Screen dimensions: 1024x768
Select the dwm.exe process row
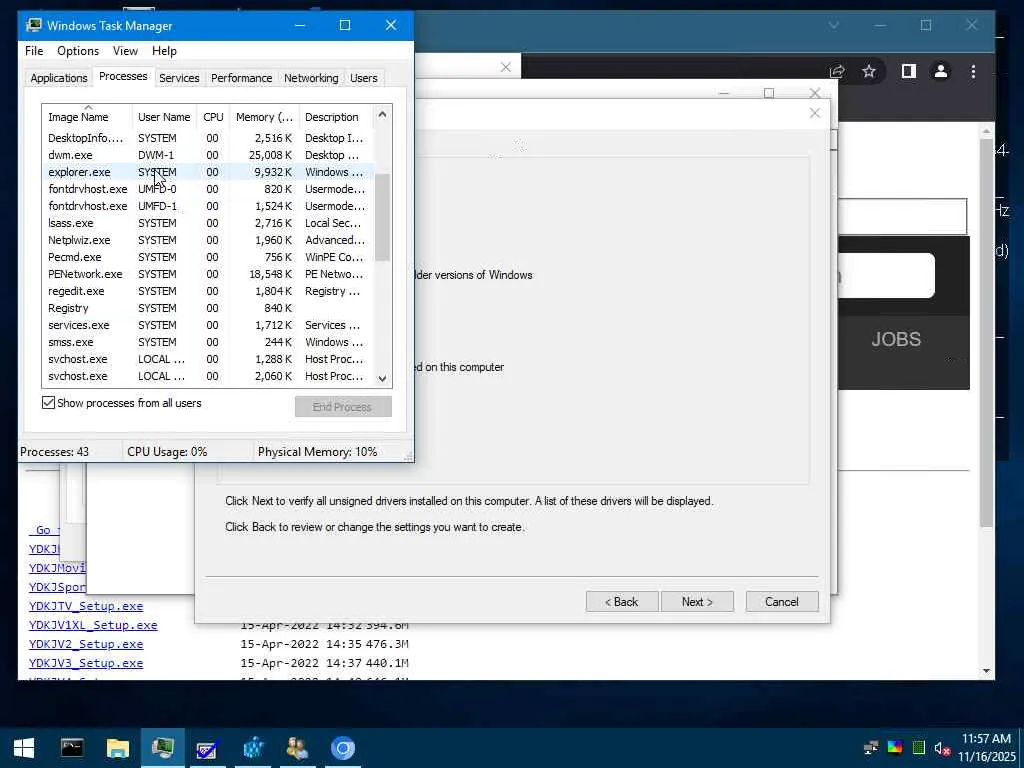pos(208,155)
